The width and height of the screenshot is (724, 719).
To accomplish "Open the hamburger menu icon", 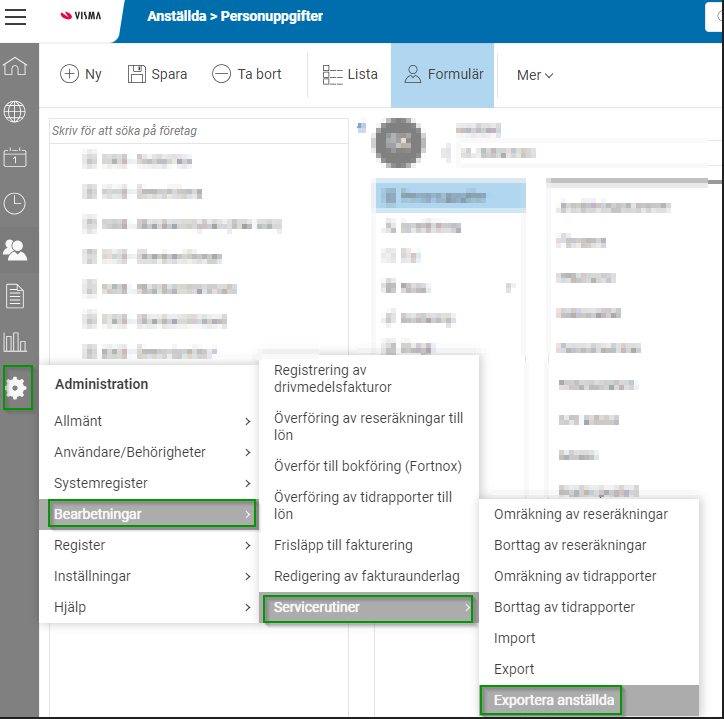I will click(17, 16).
